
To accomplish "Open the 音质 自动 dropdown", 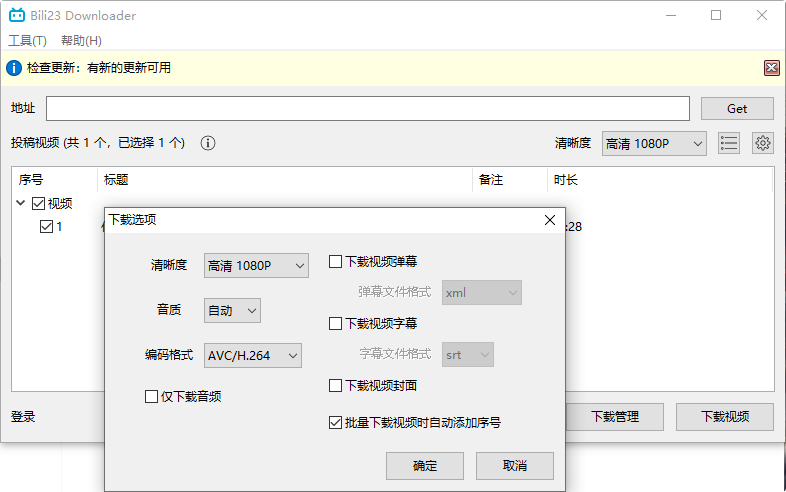I will pyautogui.click(x=232, y=311).
